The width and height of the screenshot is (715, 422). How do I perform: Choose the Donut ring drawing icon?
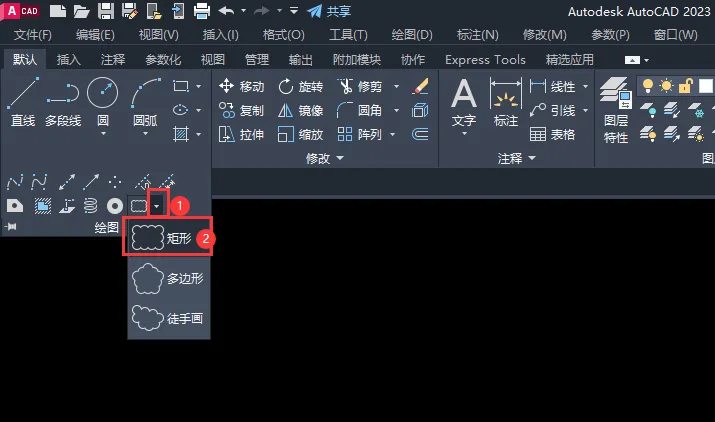(115, 206)
